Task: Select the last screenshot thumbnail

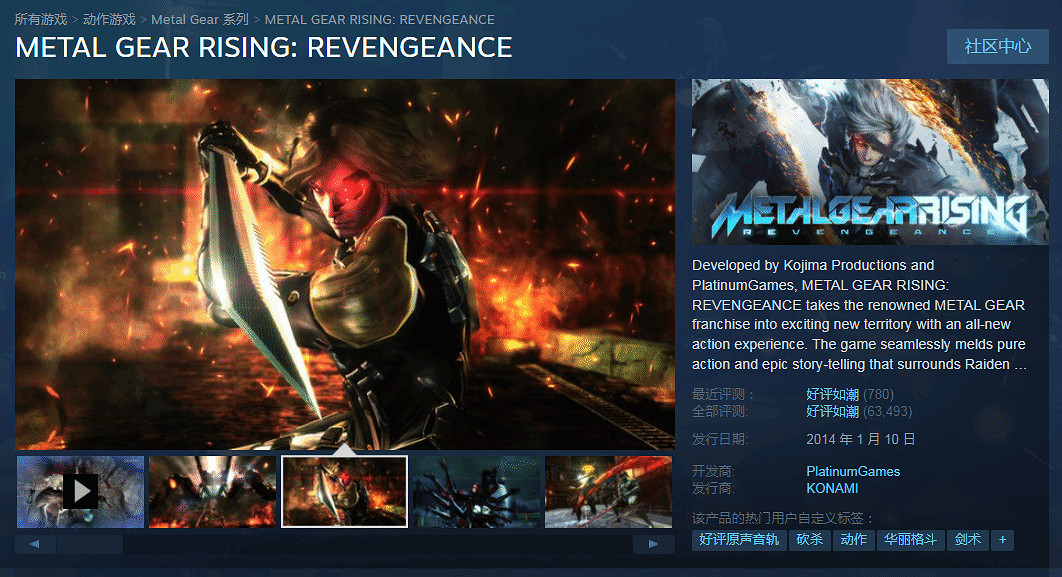Action: coord(608,491)
